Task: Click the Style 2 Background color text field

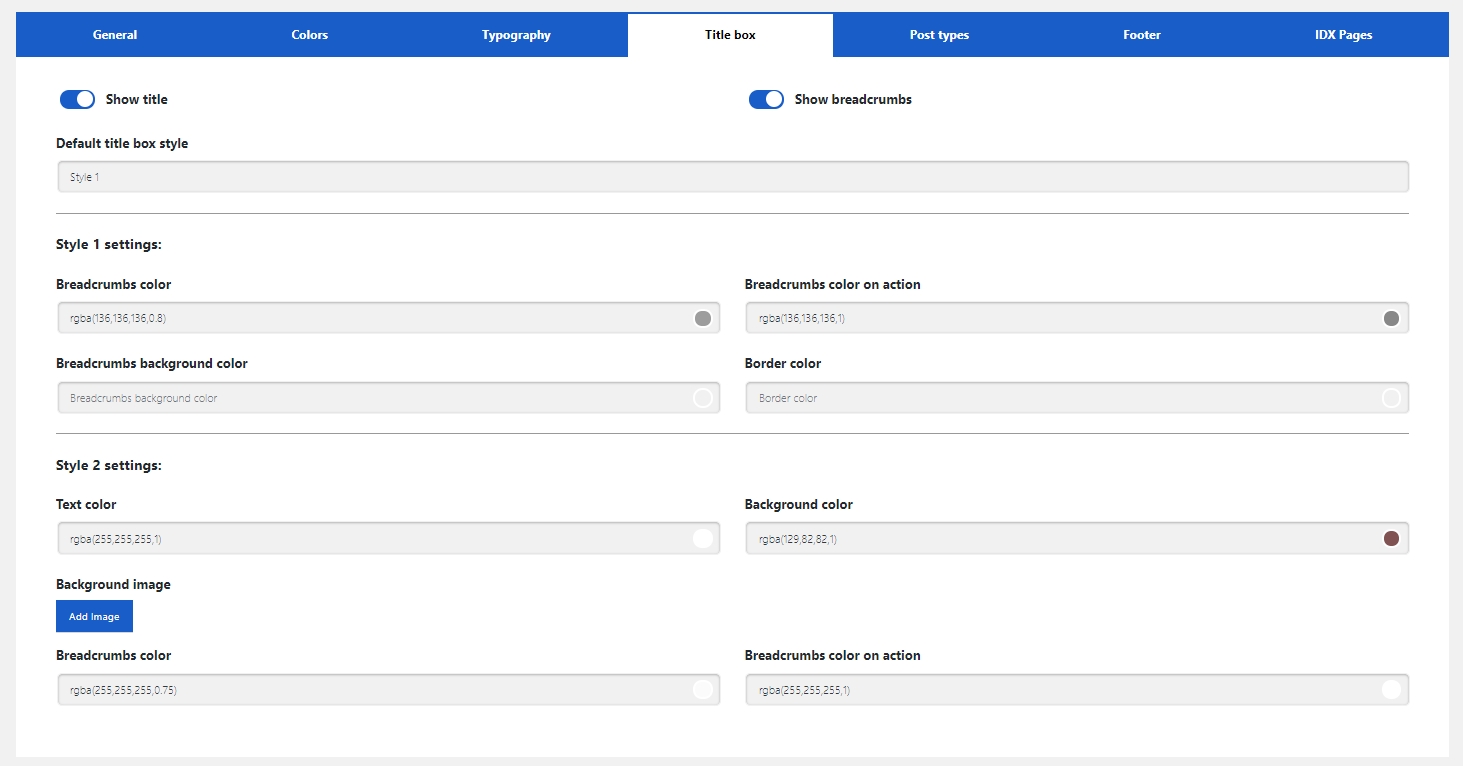Action: (1060, 539)
